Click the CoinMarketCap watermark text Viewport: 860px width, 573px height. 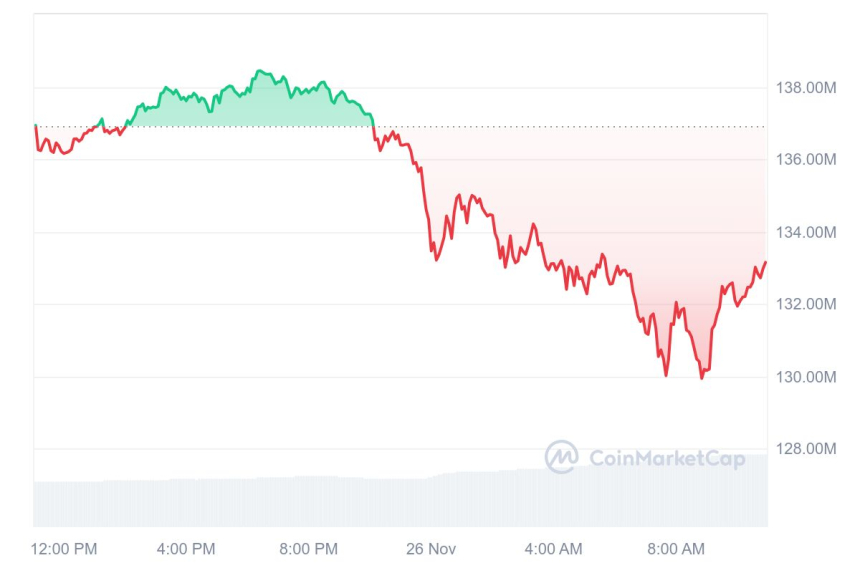667,459
